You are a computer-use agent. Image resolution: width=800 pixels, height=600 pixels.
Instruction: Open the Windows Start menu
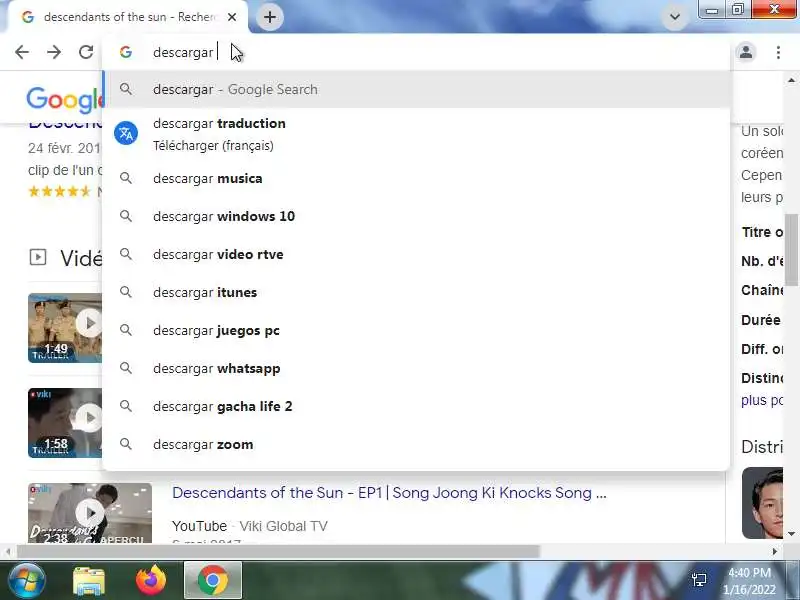pos(27,580)
